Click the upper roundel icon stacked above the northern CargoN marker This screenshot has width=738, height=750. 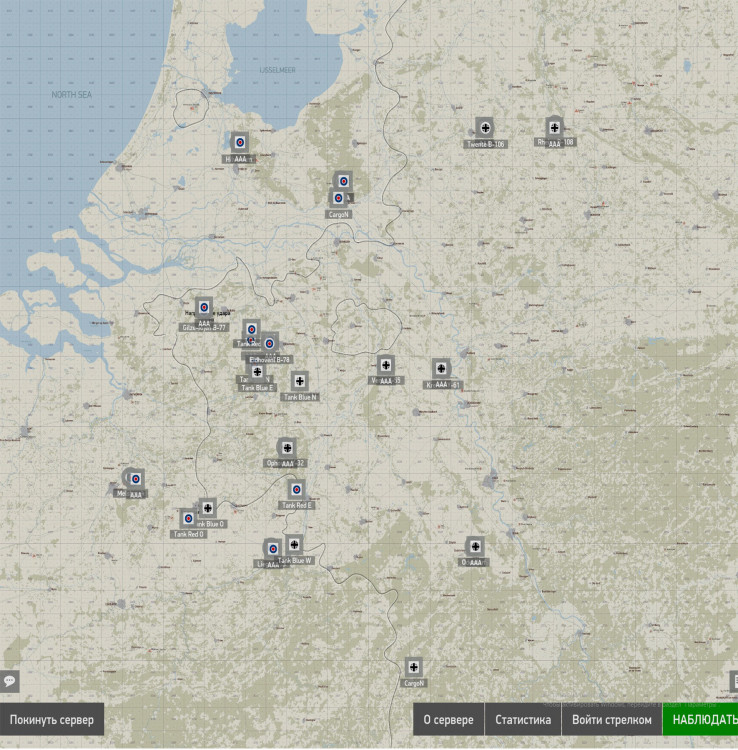[343, 181]
